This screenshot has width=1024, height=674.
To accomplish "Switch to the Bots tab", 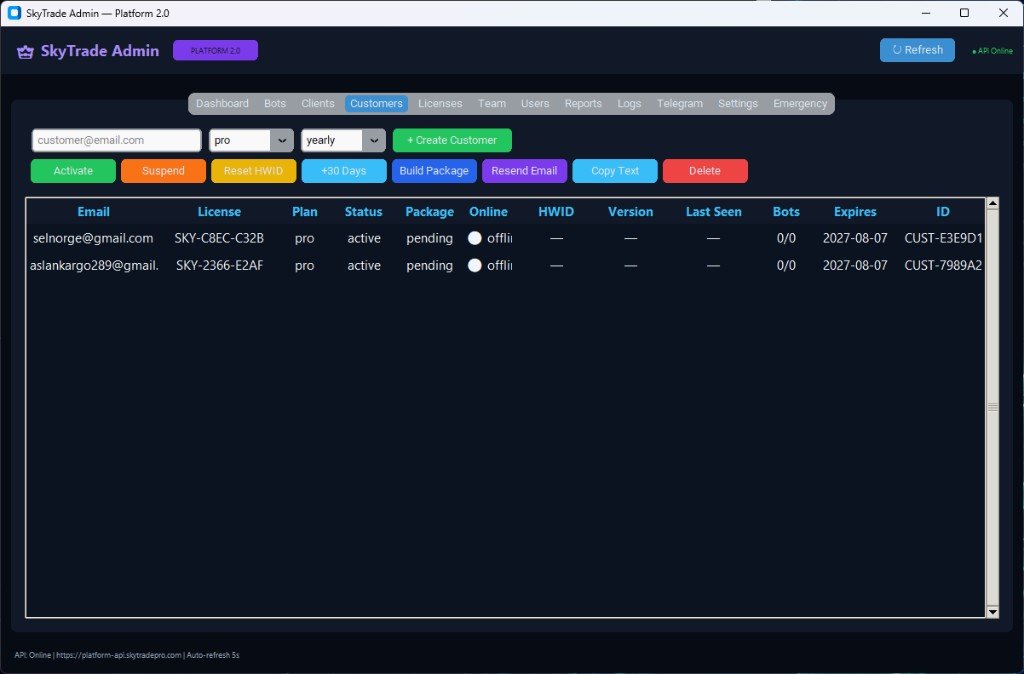I will (x=275, y=104).
